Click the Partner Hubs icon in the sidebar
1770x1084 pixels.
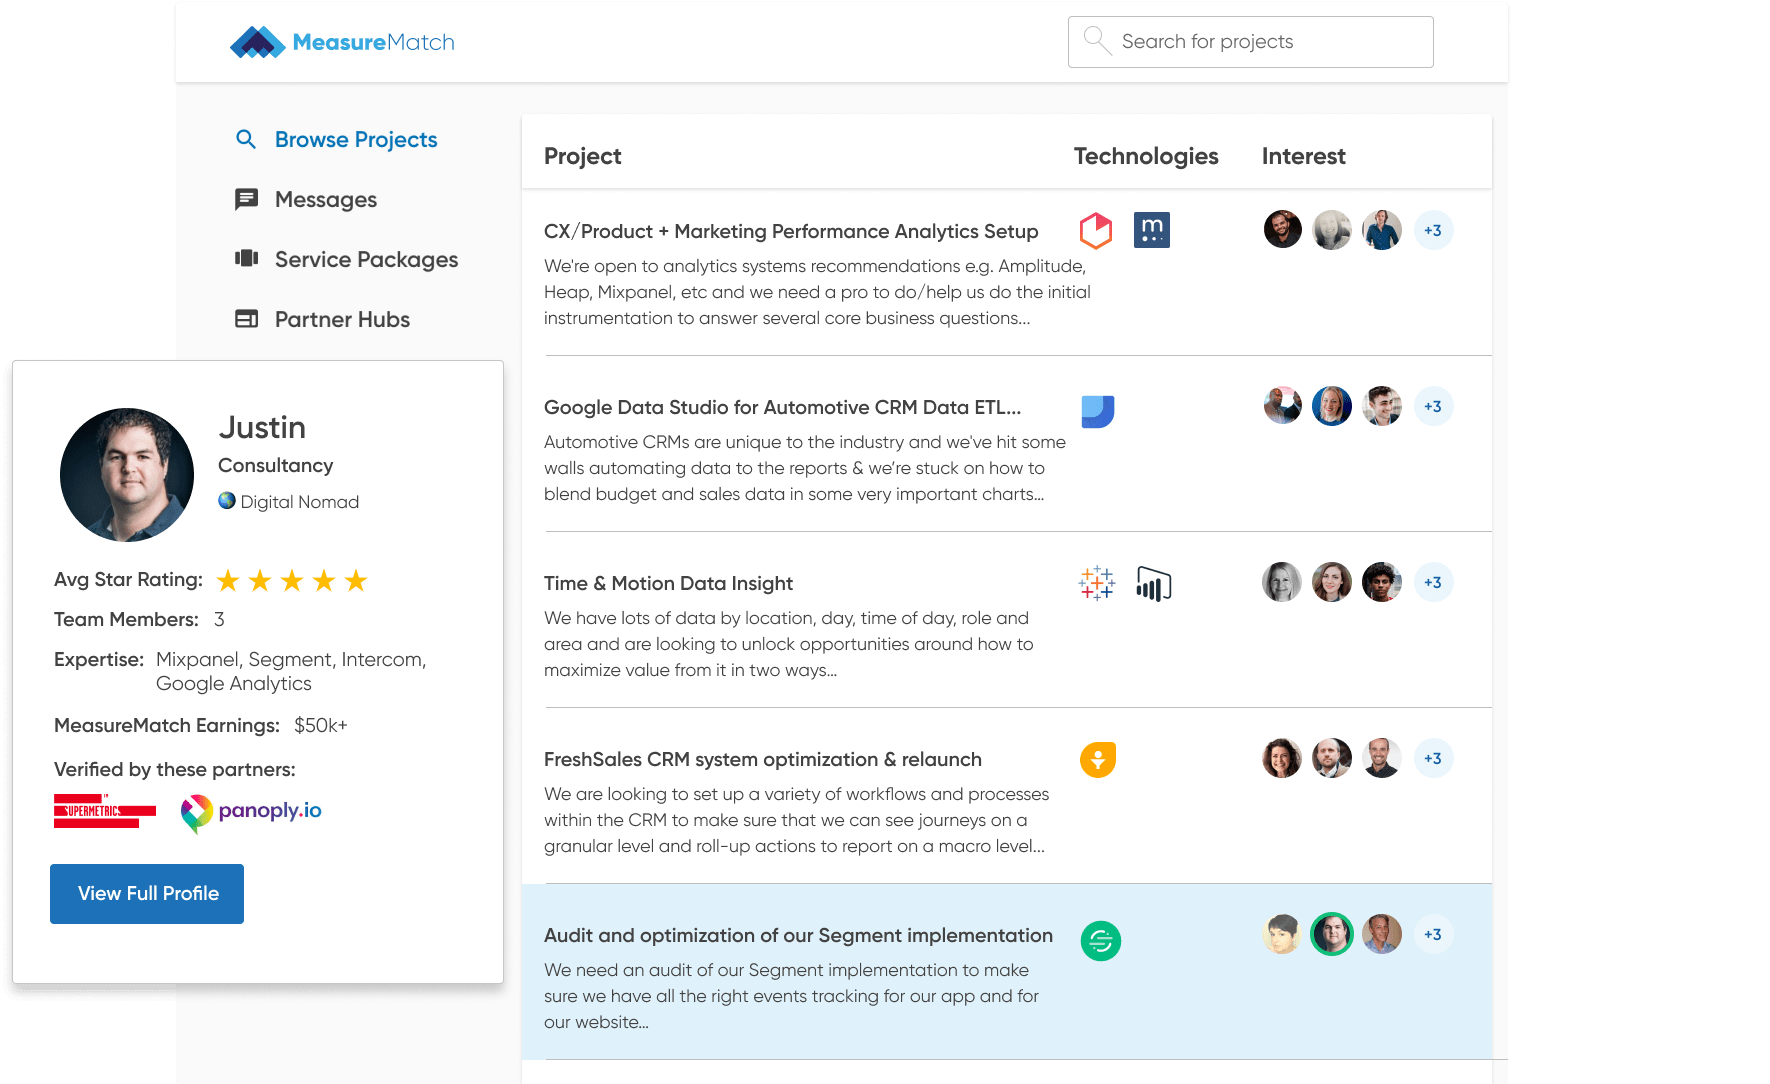click(x=246, y=319)
